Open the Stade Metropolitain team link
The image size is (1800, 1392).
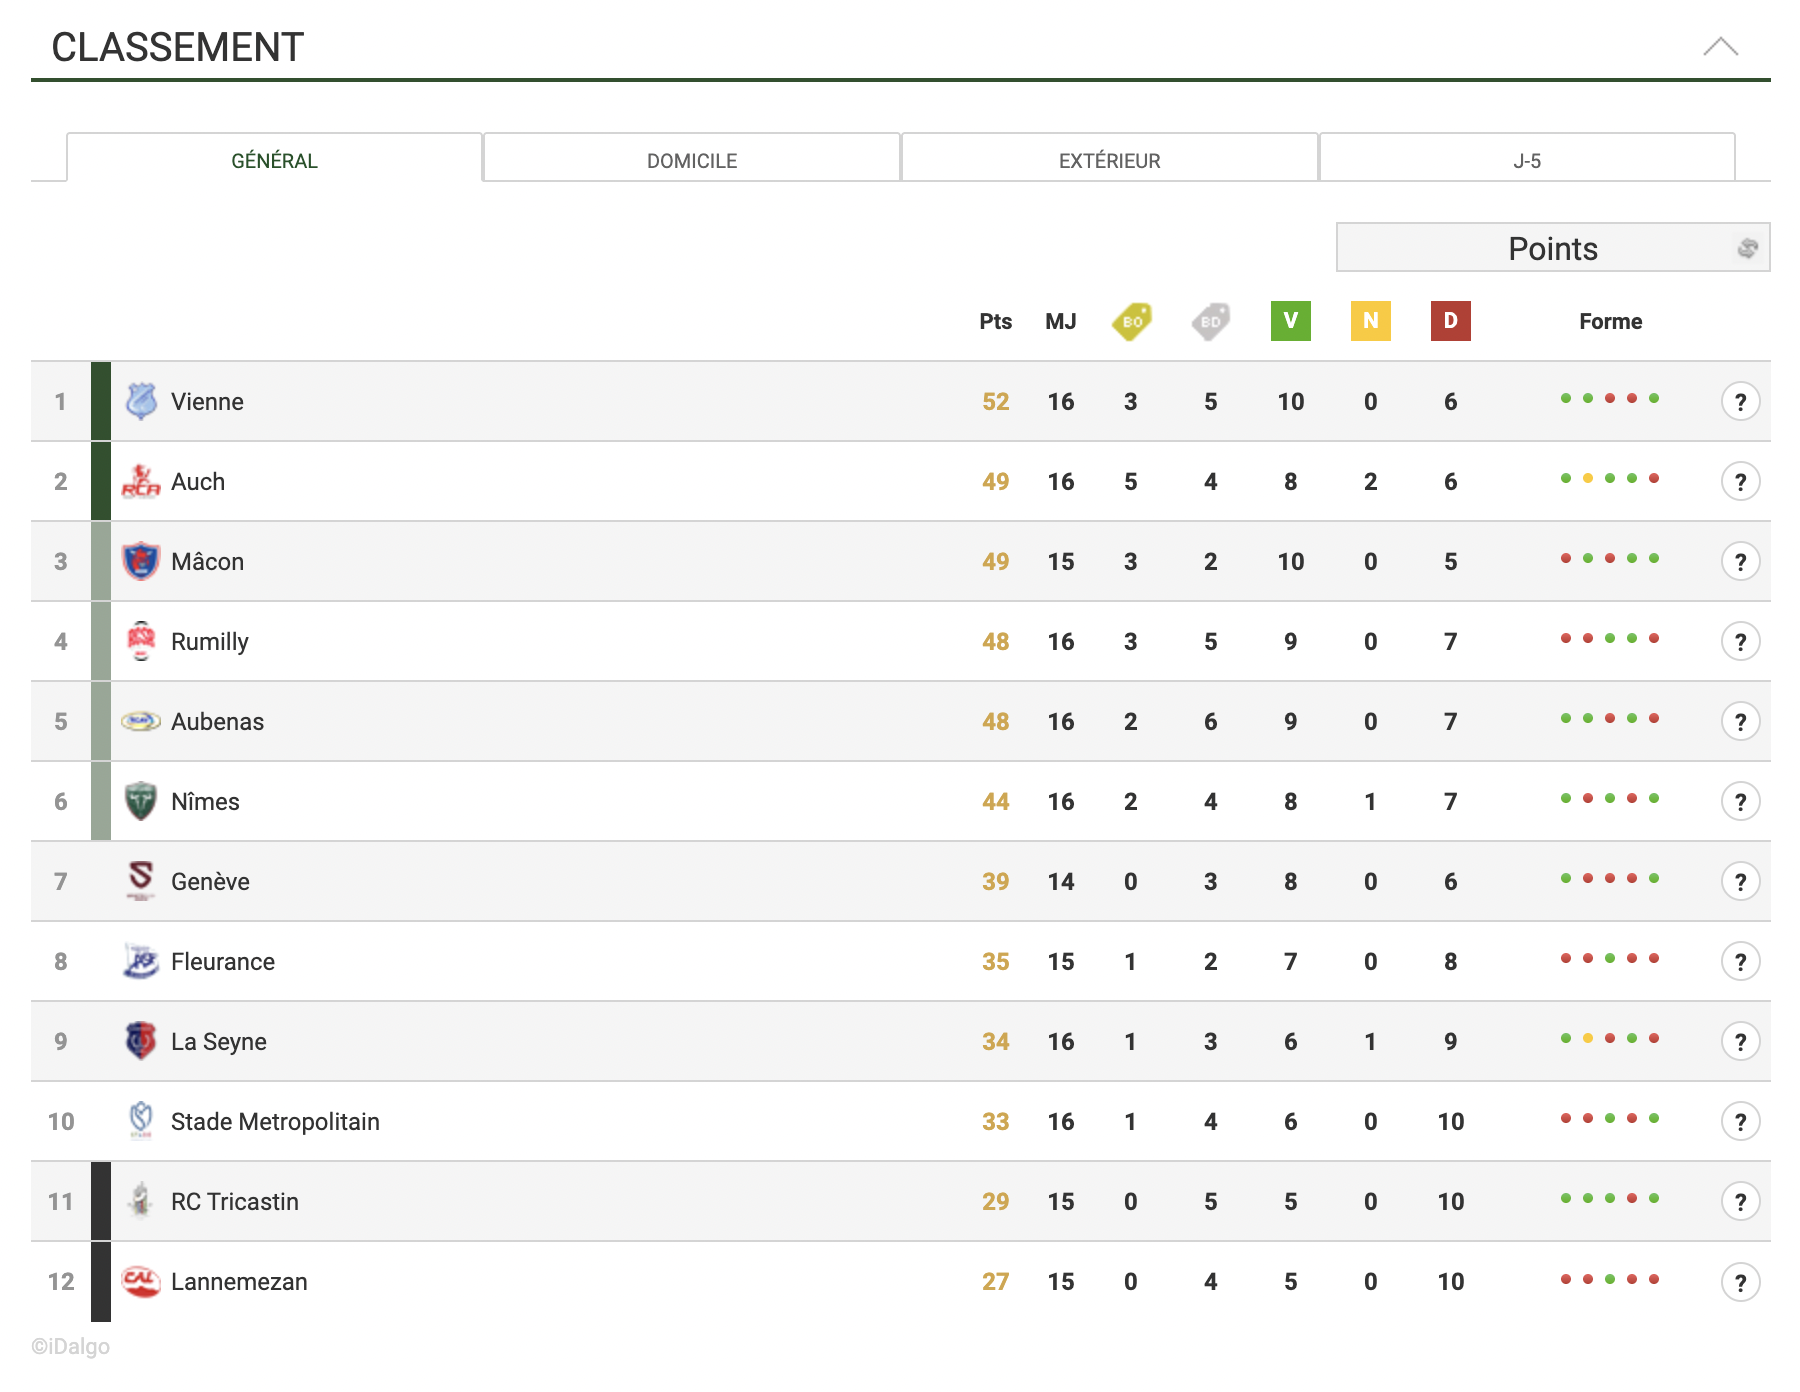click(275, 1121)
